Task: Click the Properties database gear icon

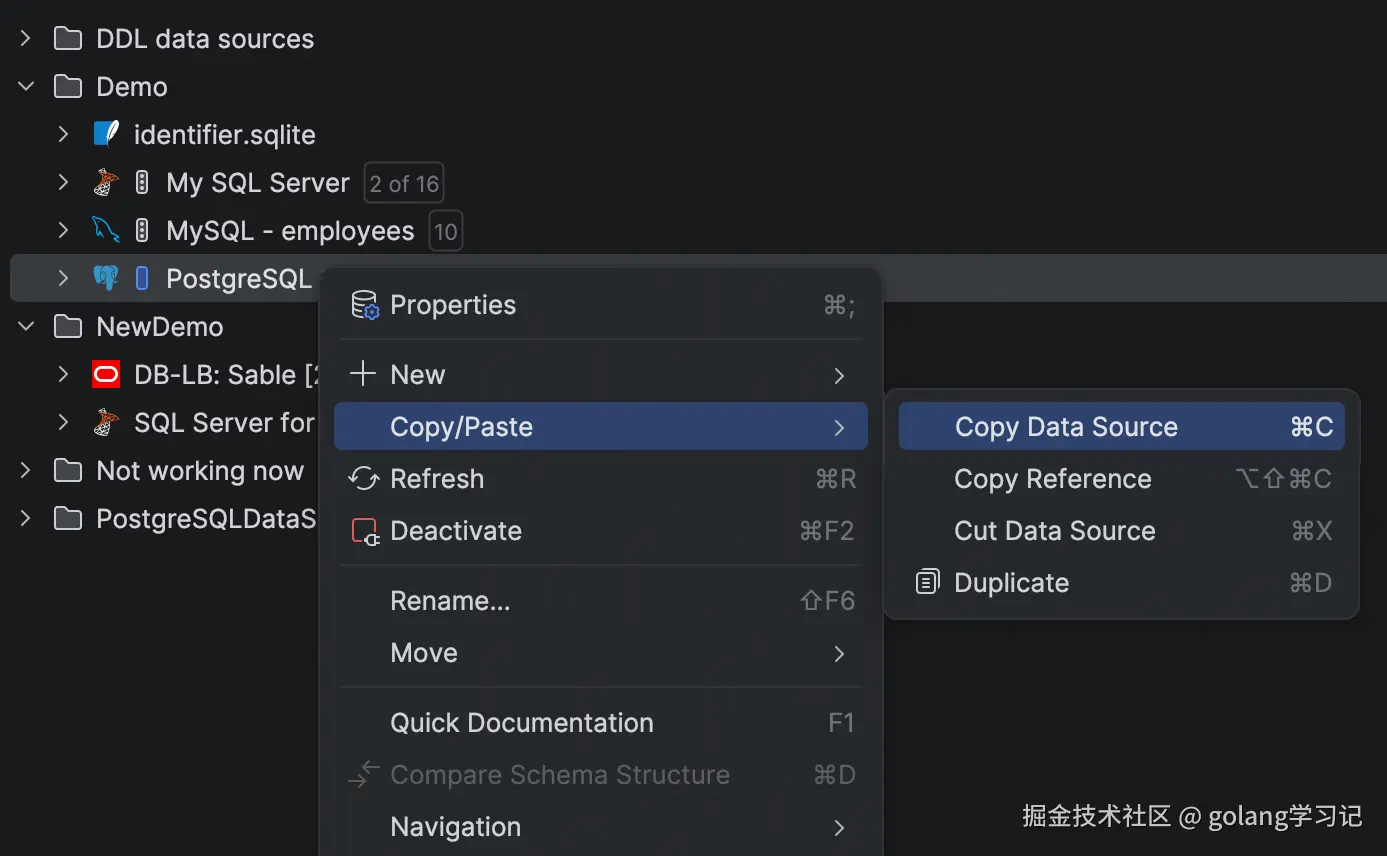Action: (x=365, y=305)
